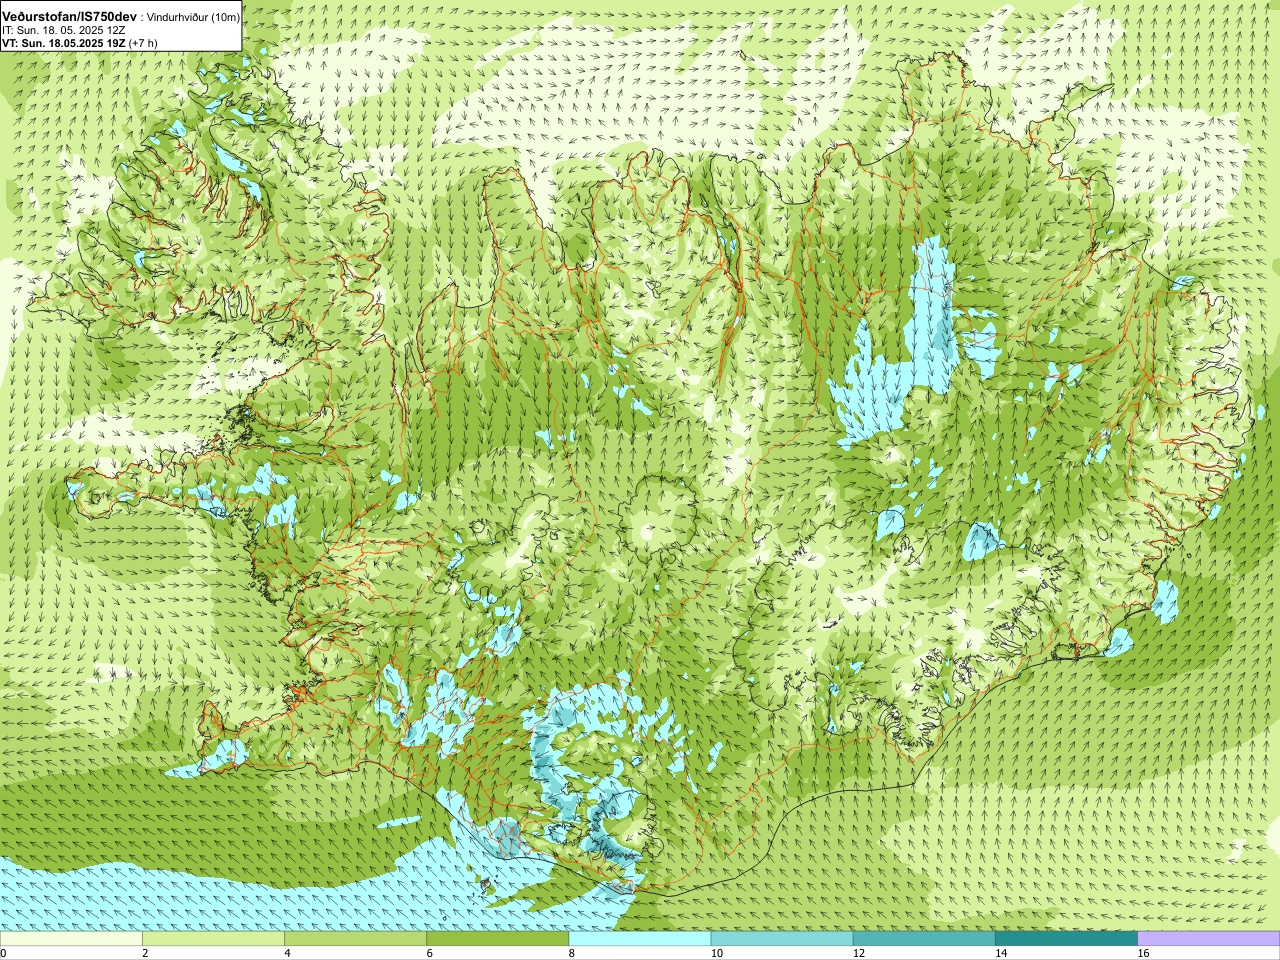Click the legend value 2
1280x960 pixels.
(x=145, y=954)
